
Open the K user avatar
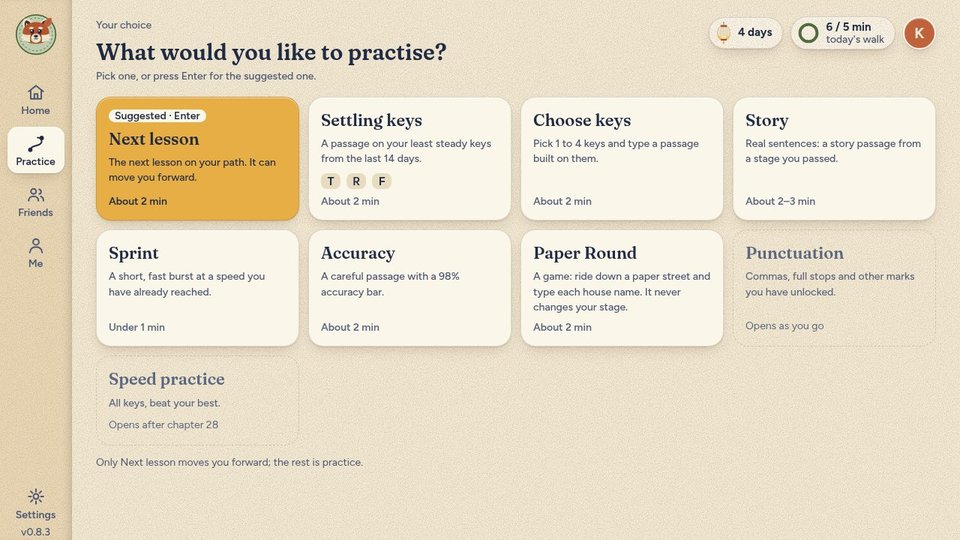[919, 33]
